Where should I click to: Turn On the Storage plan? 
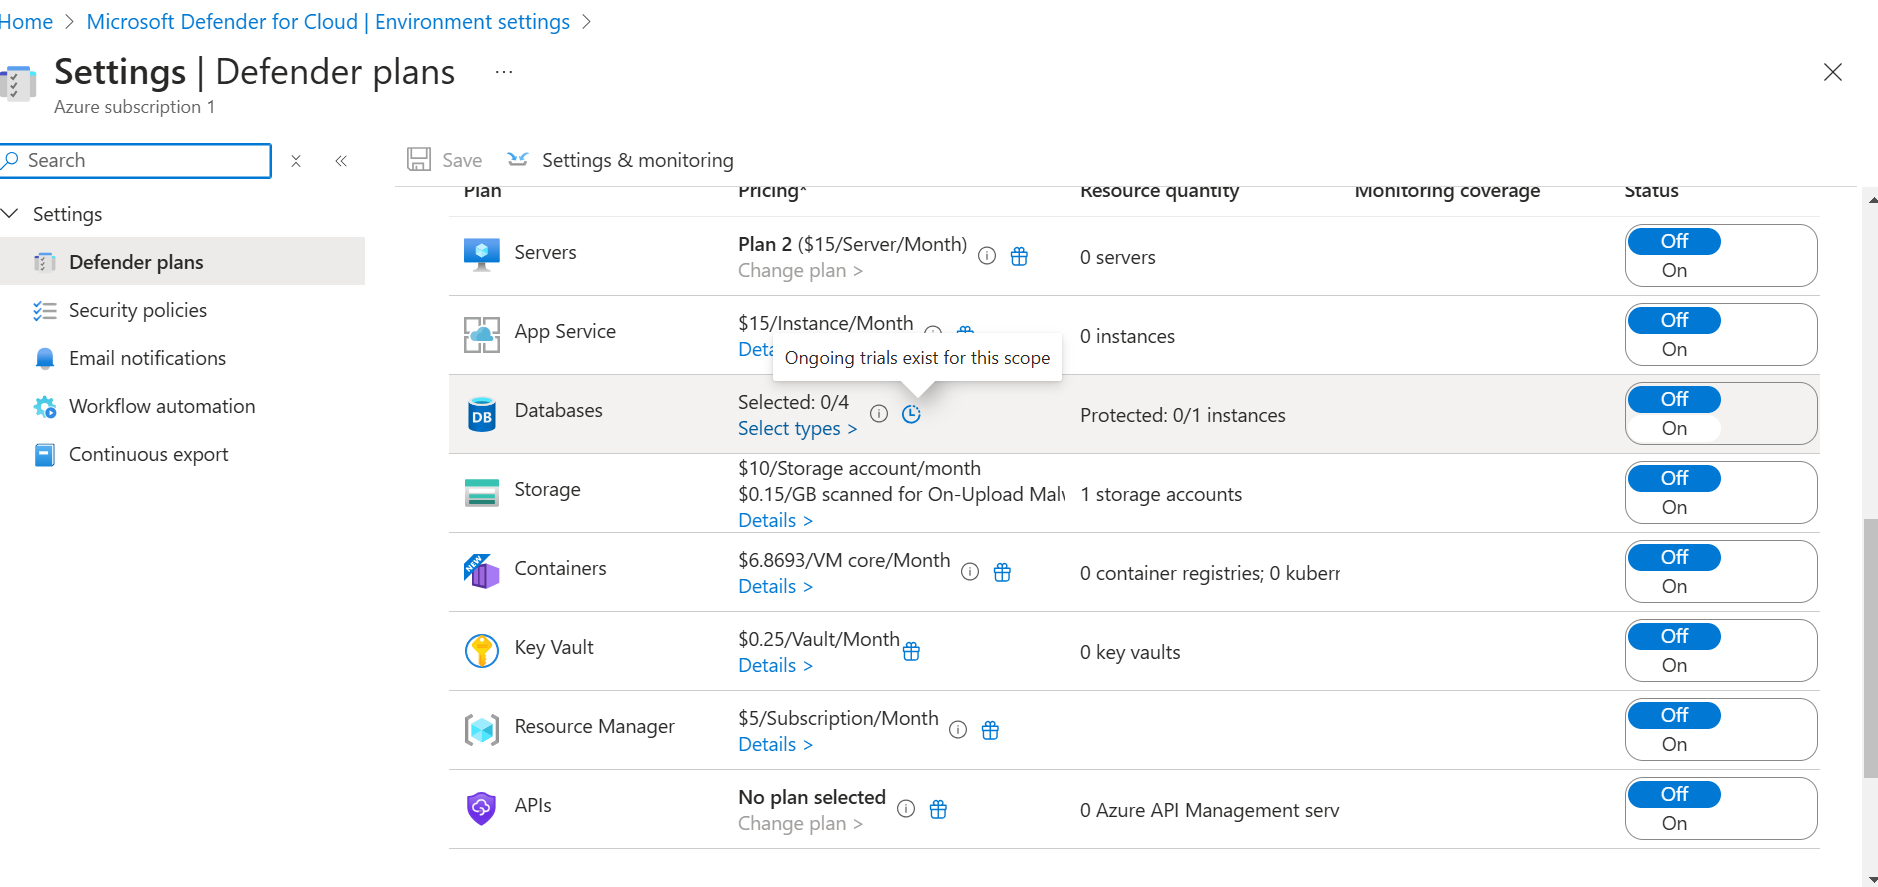click(1674, 507)
